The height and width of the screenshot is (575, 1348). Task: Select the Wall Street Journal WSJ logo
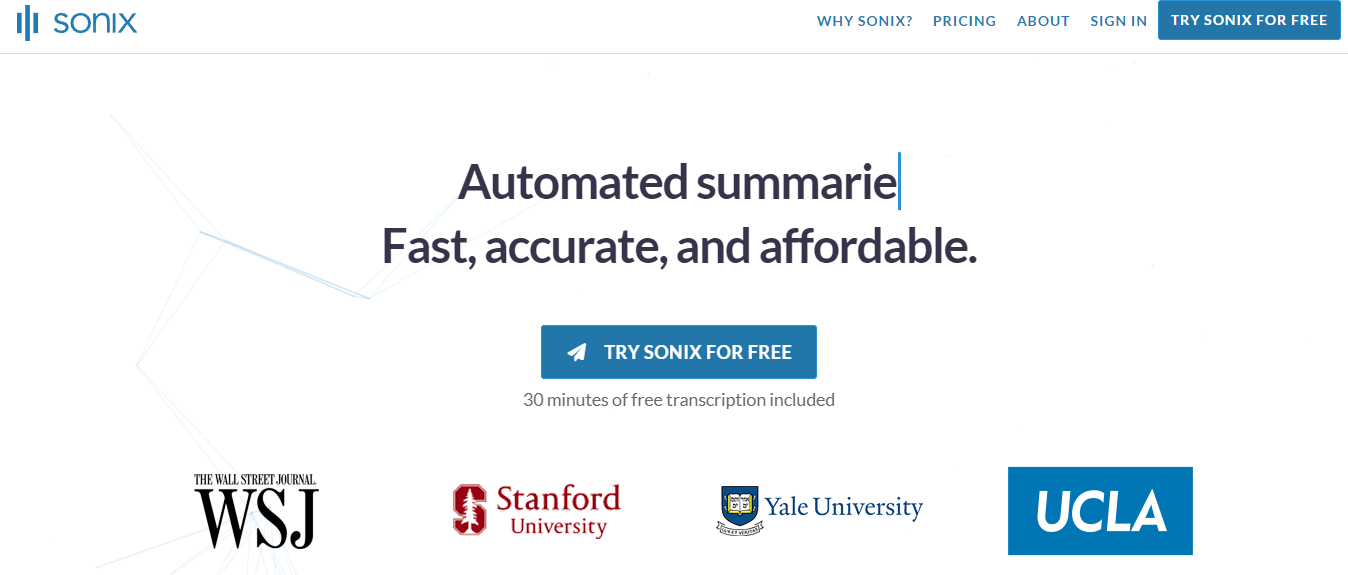[256, 511]
